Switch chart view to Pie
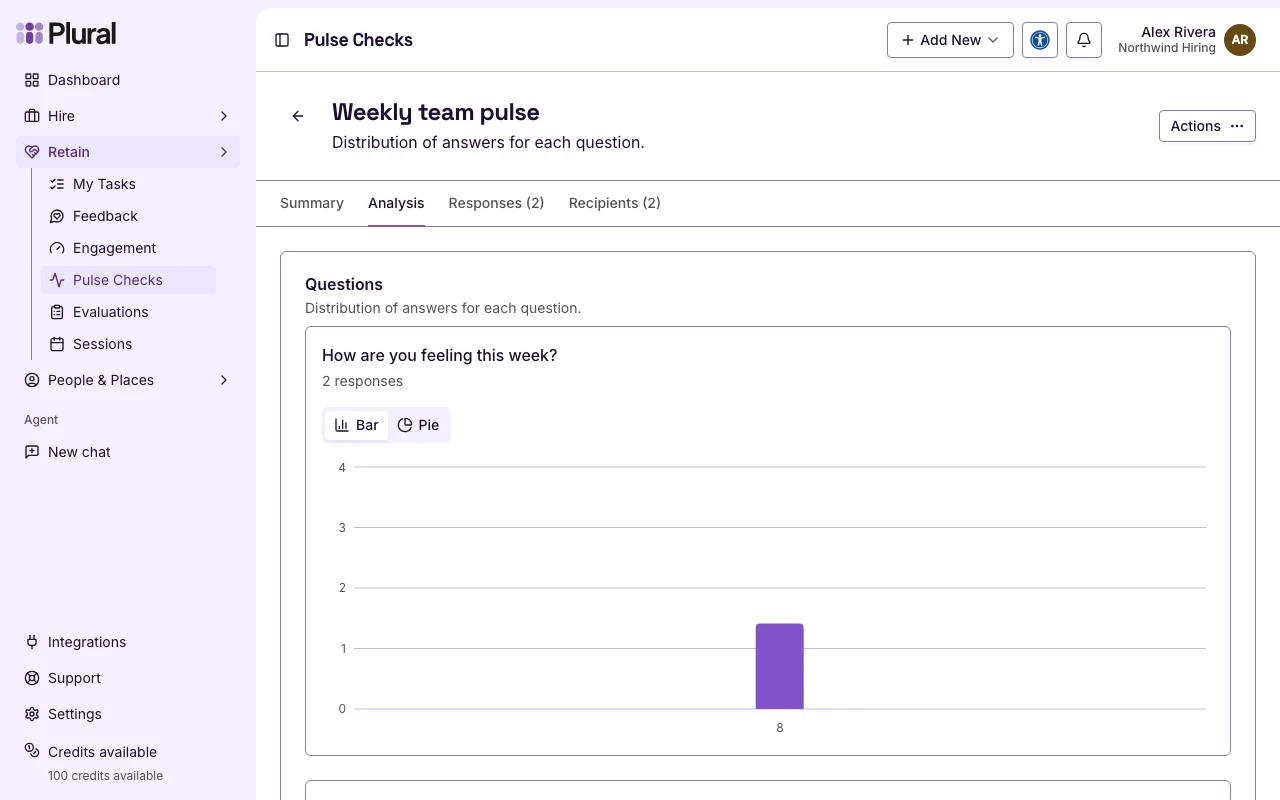 418,425
